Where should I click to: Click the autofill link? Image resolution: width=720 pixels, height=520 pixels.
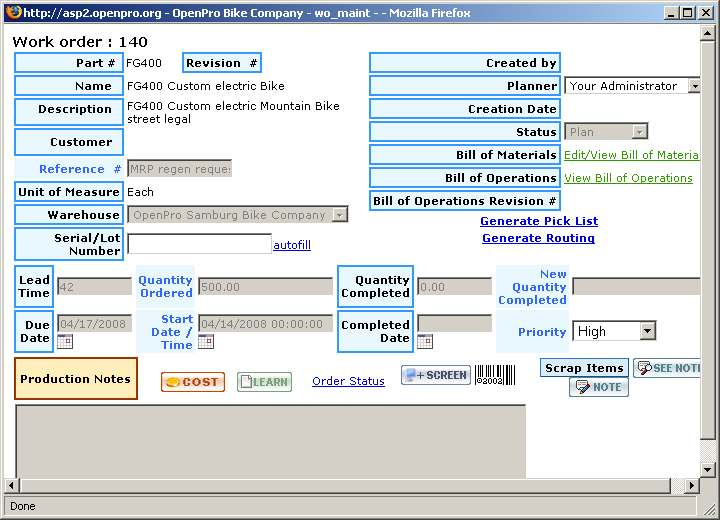[292, 245]
